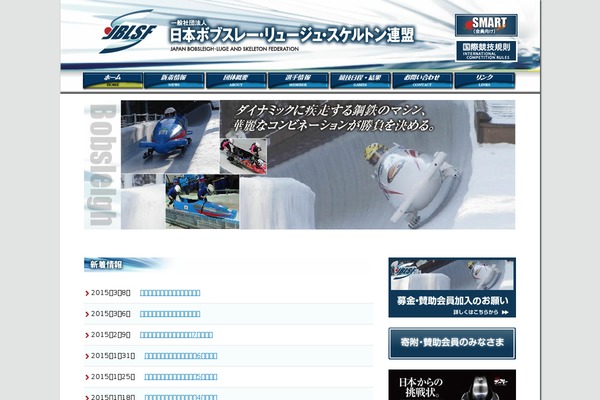600x400 pixels.
Task: Open the news link dated 2015 March 8
Action: pyautogui.click(x=170, y=293)
